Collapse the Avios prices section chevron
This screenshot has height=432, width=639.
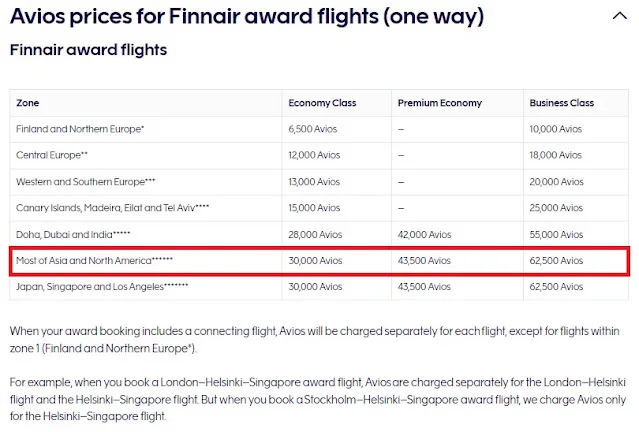point(619,16)
